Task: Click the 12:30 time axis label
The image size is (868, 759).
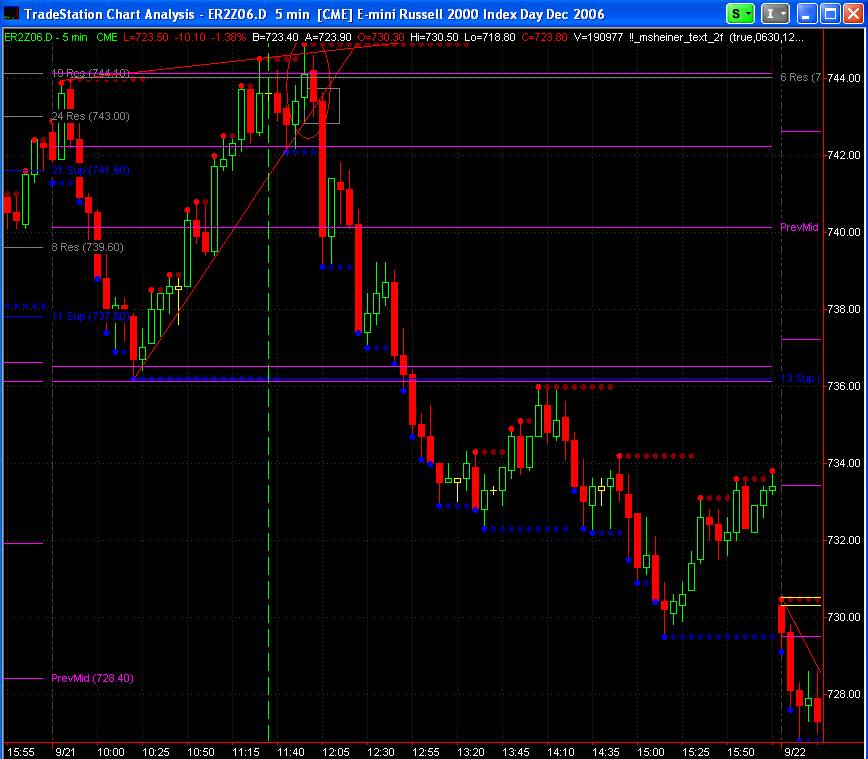Action: tap(381, 752)
